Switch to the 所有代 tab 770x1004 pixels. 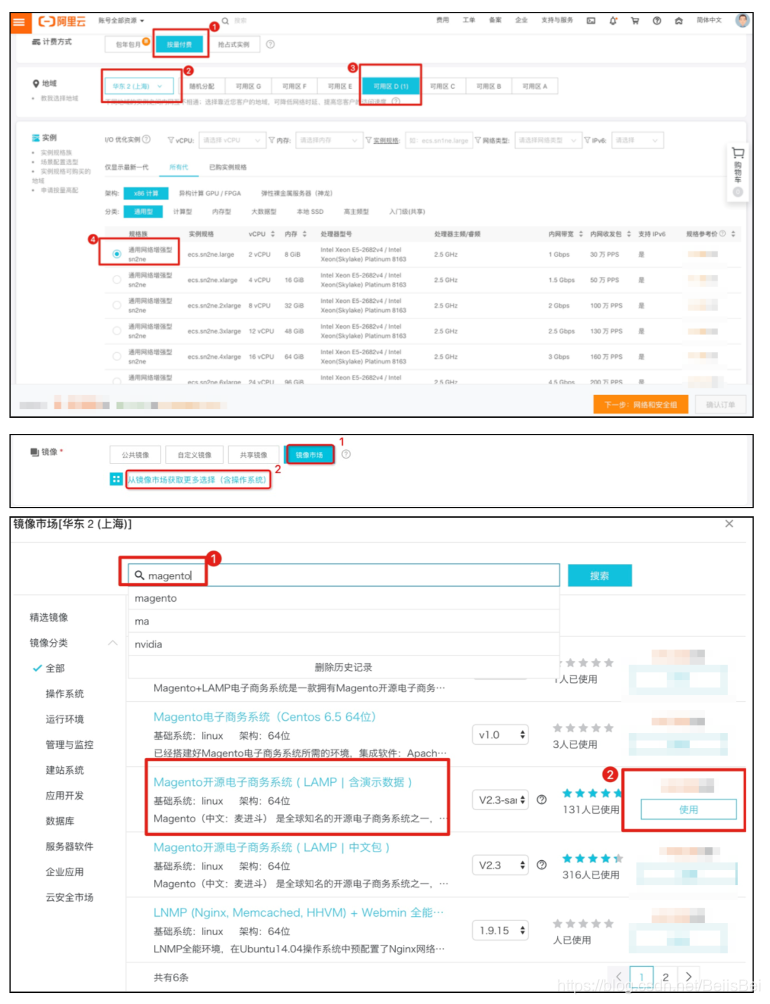pos(179,167)
